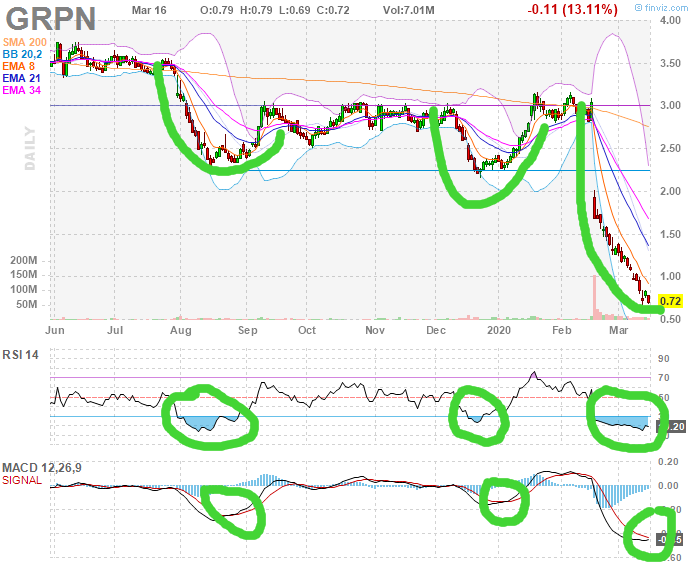
Task: Click the 'Jul' month label on time axis
Action: point(115,330)
